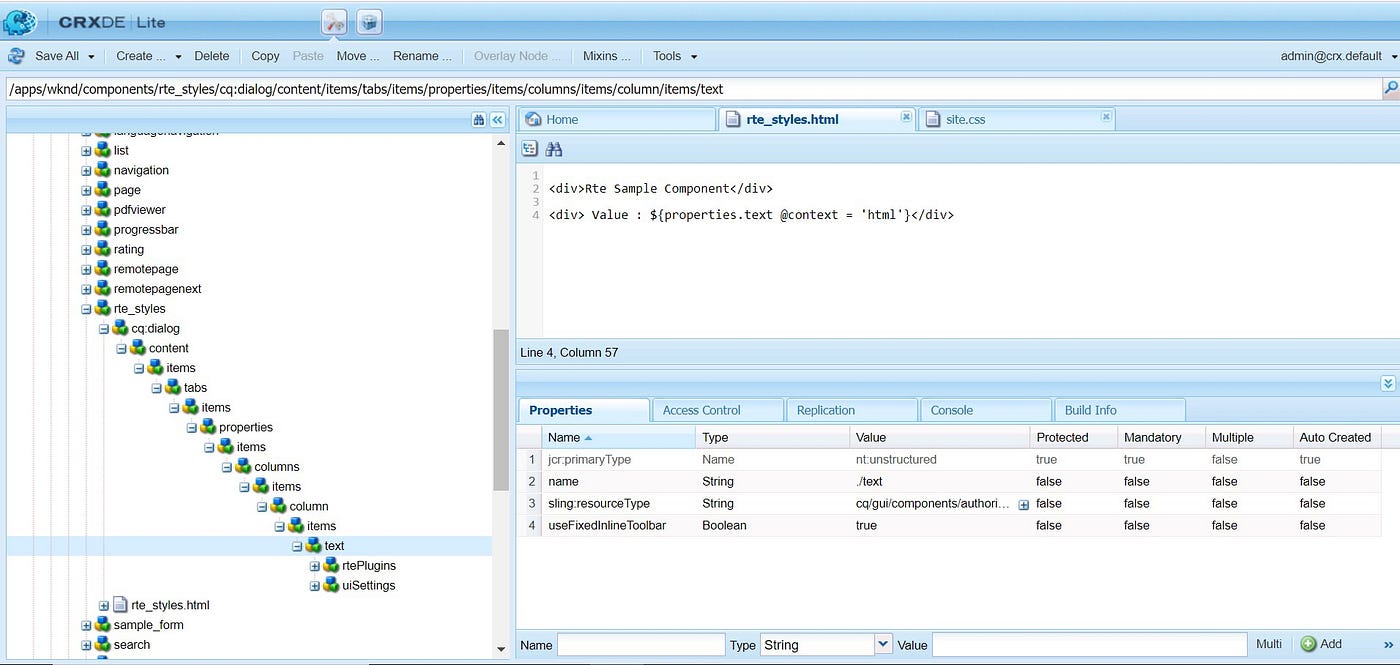
Task: Click the double-chevron next to Add
Action: (x=1388, y=644)
